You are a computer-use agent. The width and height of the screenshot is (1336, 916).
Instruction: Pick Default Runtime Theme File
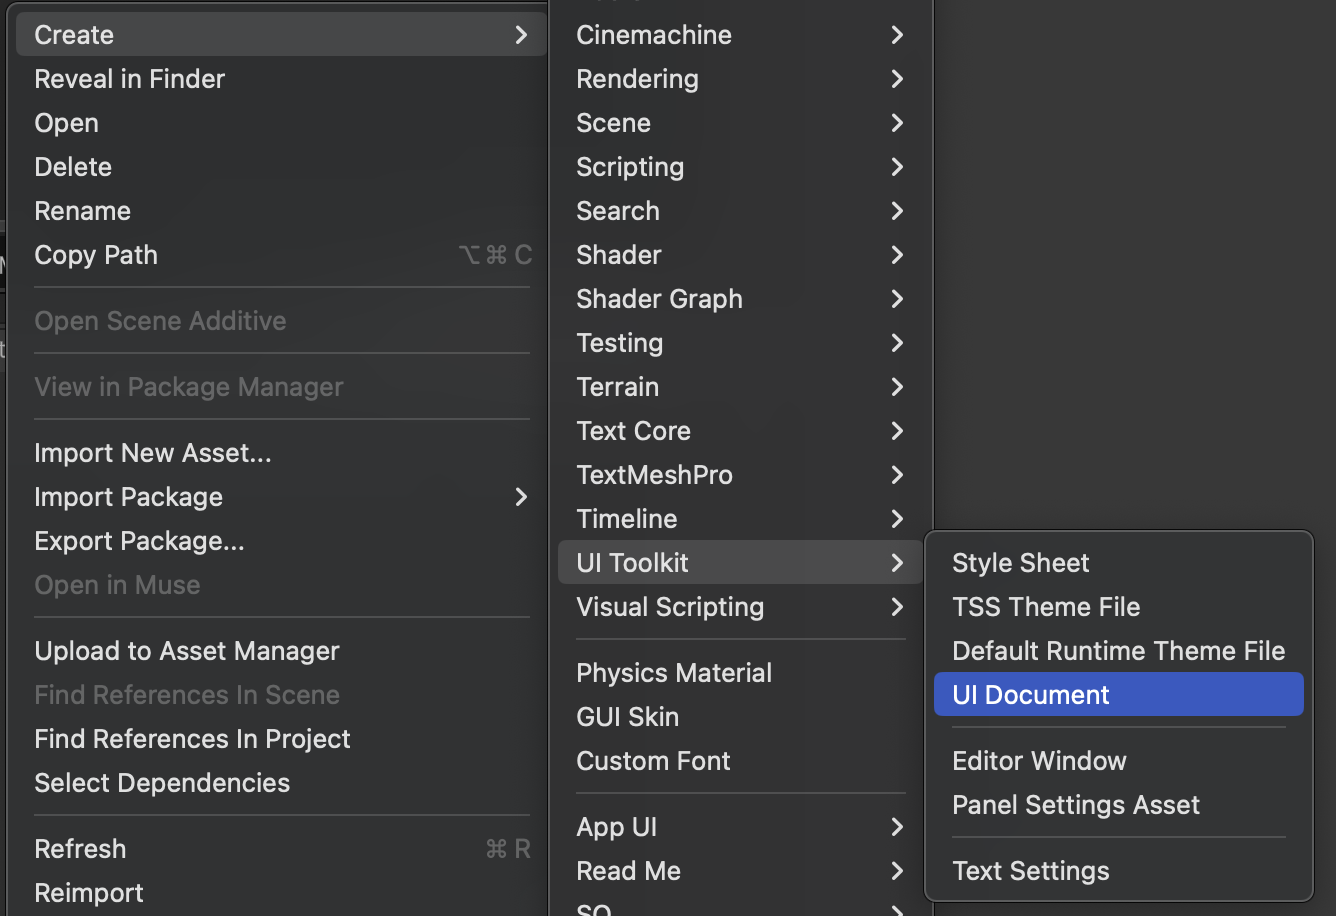pyautogui.click(x=1118, y=651)
